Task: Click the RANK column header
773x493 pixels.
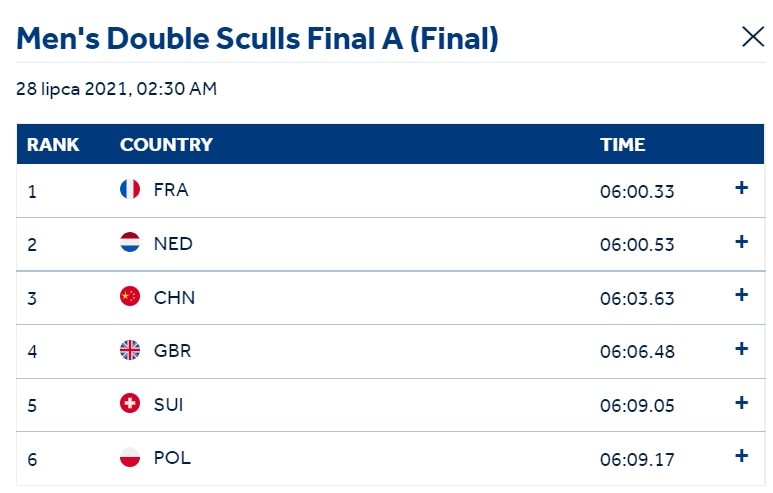Action: pyautogui.click(x=53, y=144)
